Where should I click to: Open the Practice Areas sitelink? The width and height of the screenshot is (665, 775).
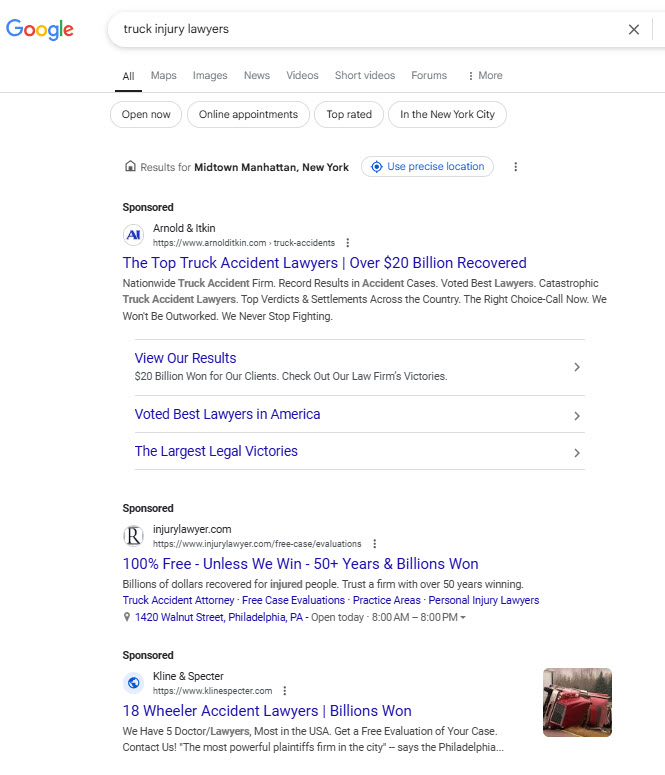387,600
